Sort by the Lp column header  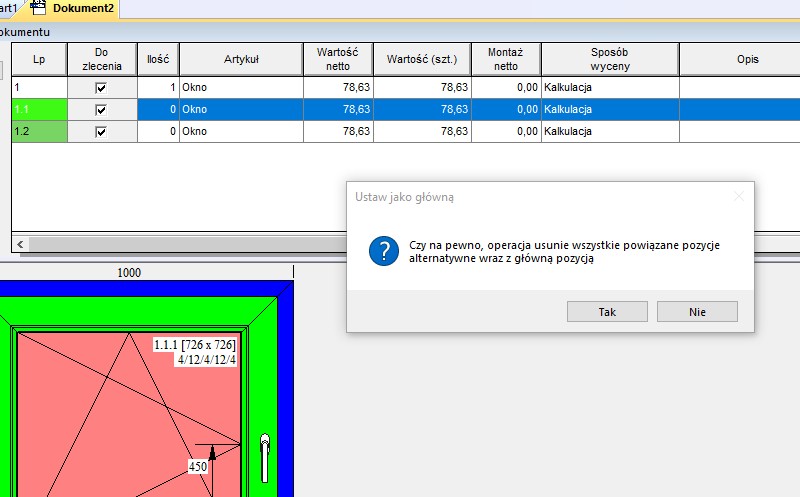click(39, 59)
